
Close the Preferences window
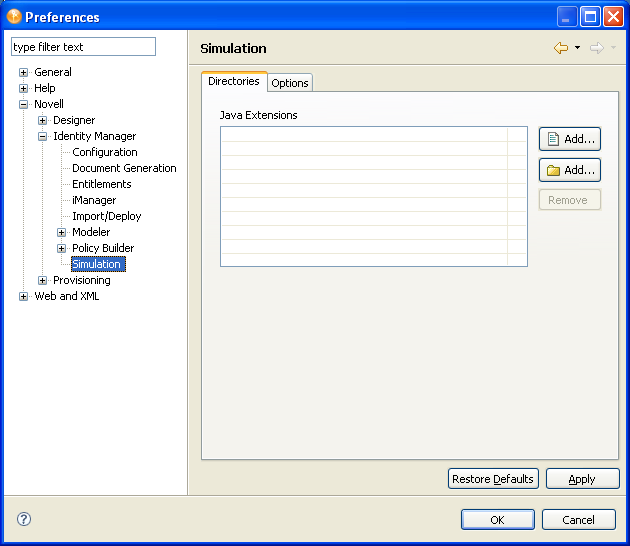point(614,17)
